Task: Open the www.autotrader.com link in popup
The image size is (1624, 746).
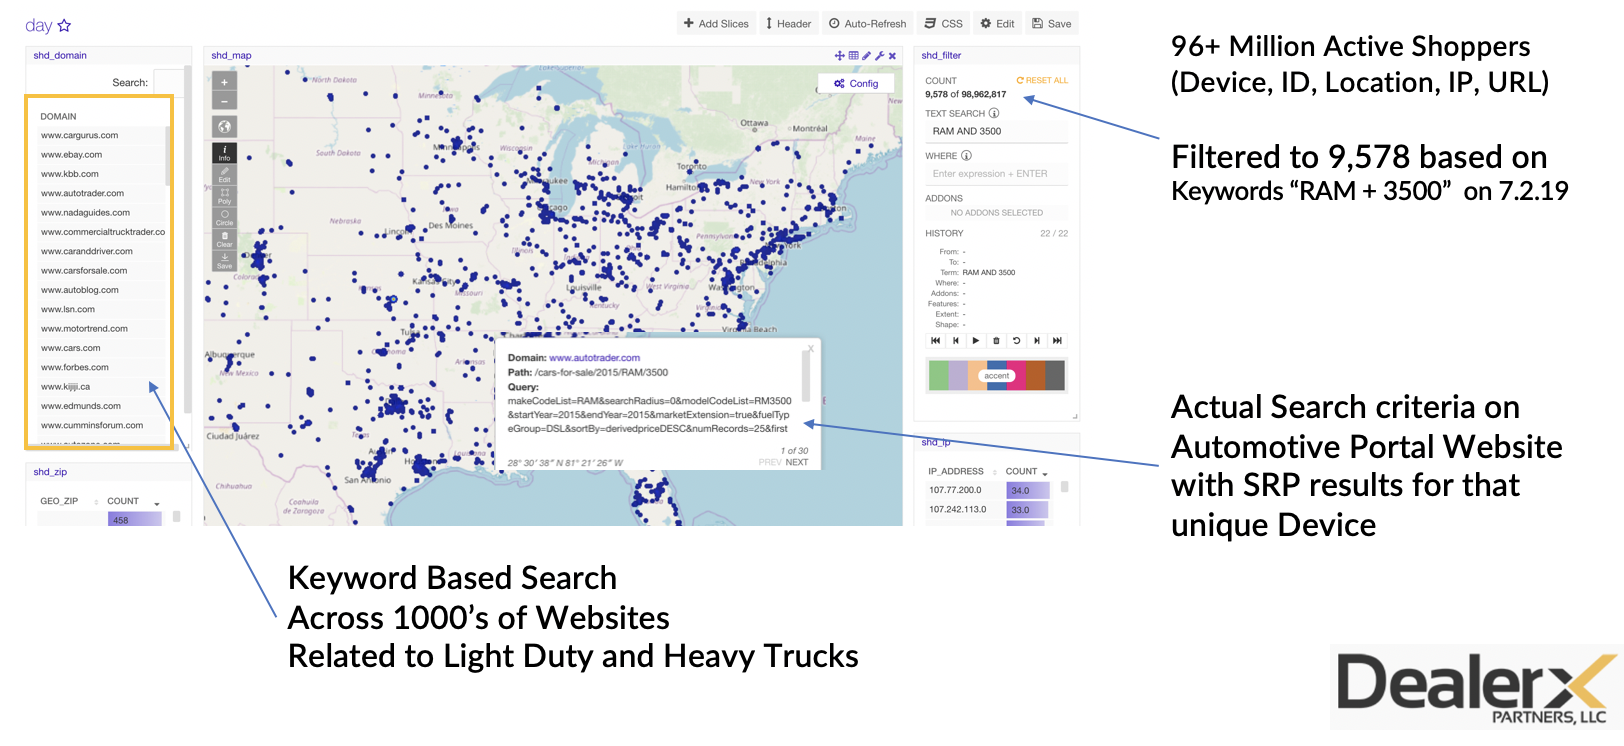Action: 594,358
